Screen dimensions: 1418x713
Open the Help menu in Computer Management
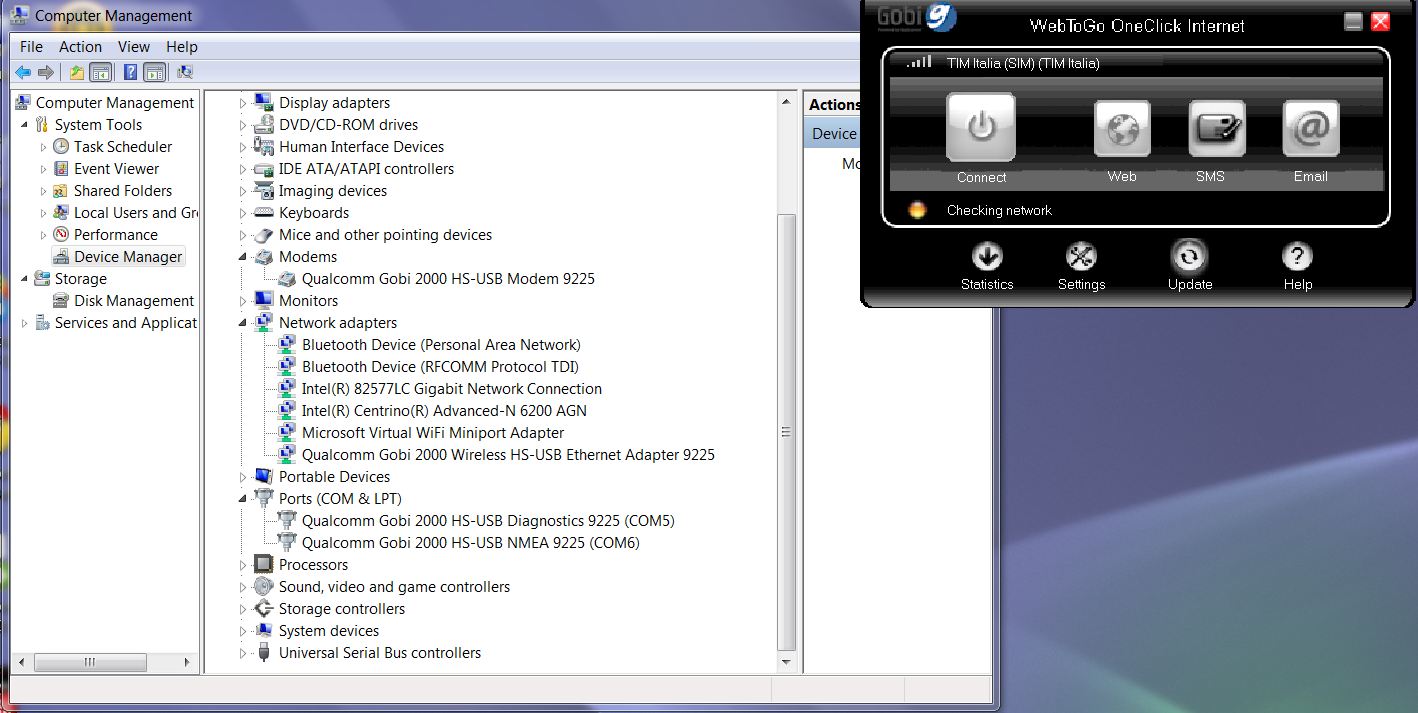[x=182, y=47]
